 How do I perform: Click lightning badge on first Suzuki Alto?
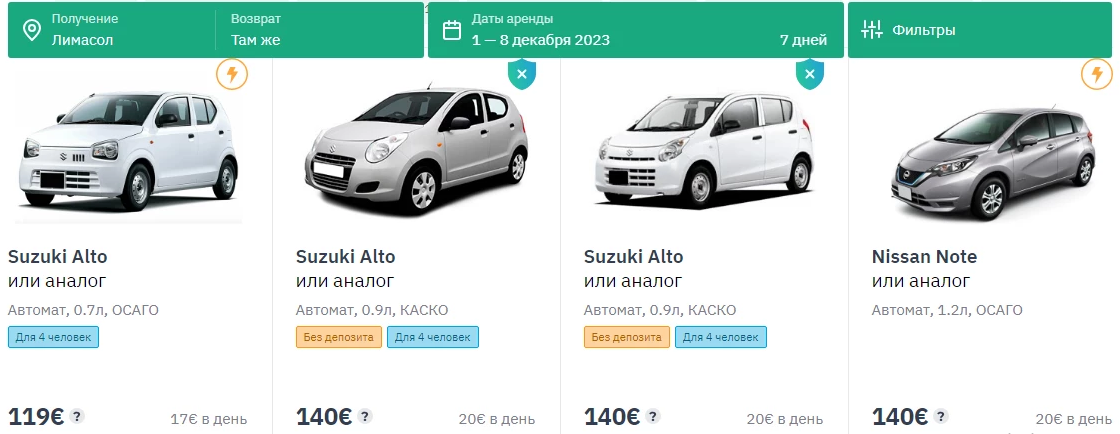[232, 74]
